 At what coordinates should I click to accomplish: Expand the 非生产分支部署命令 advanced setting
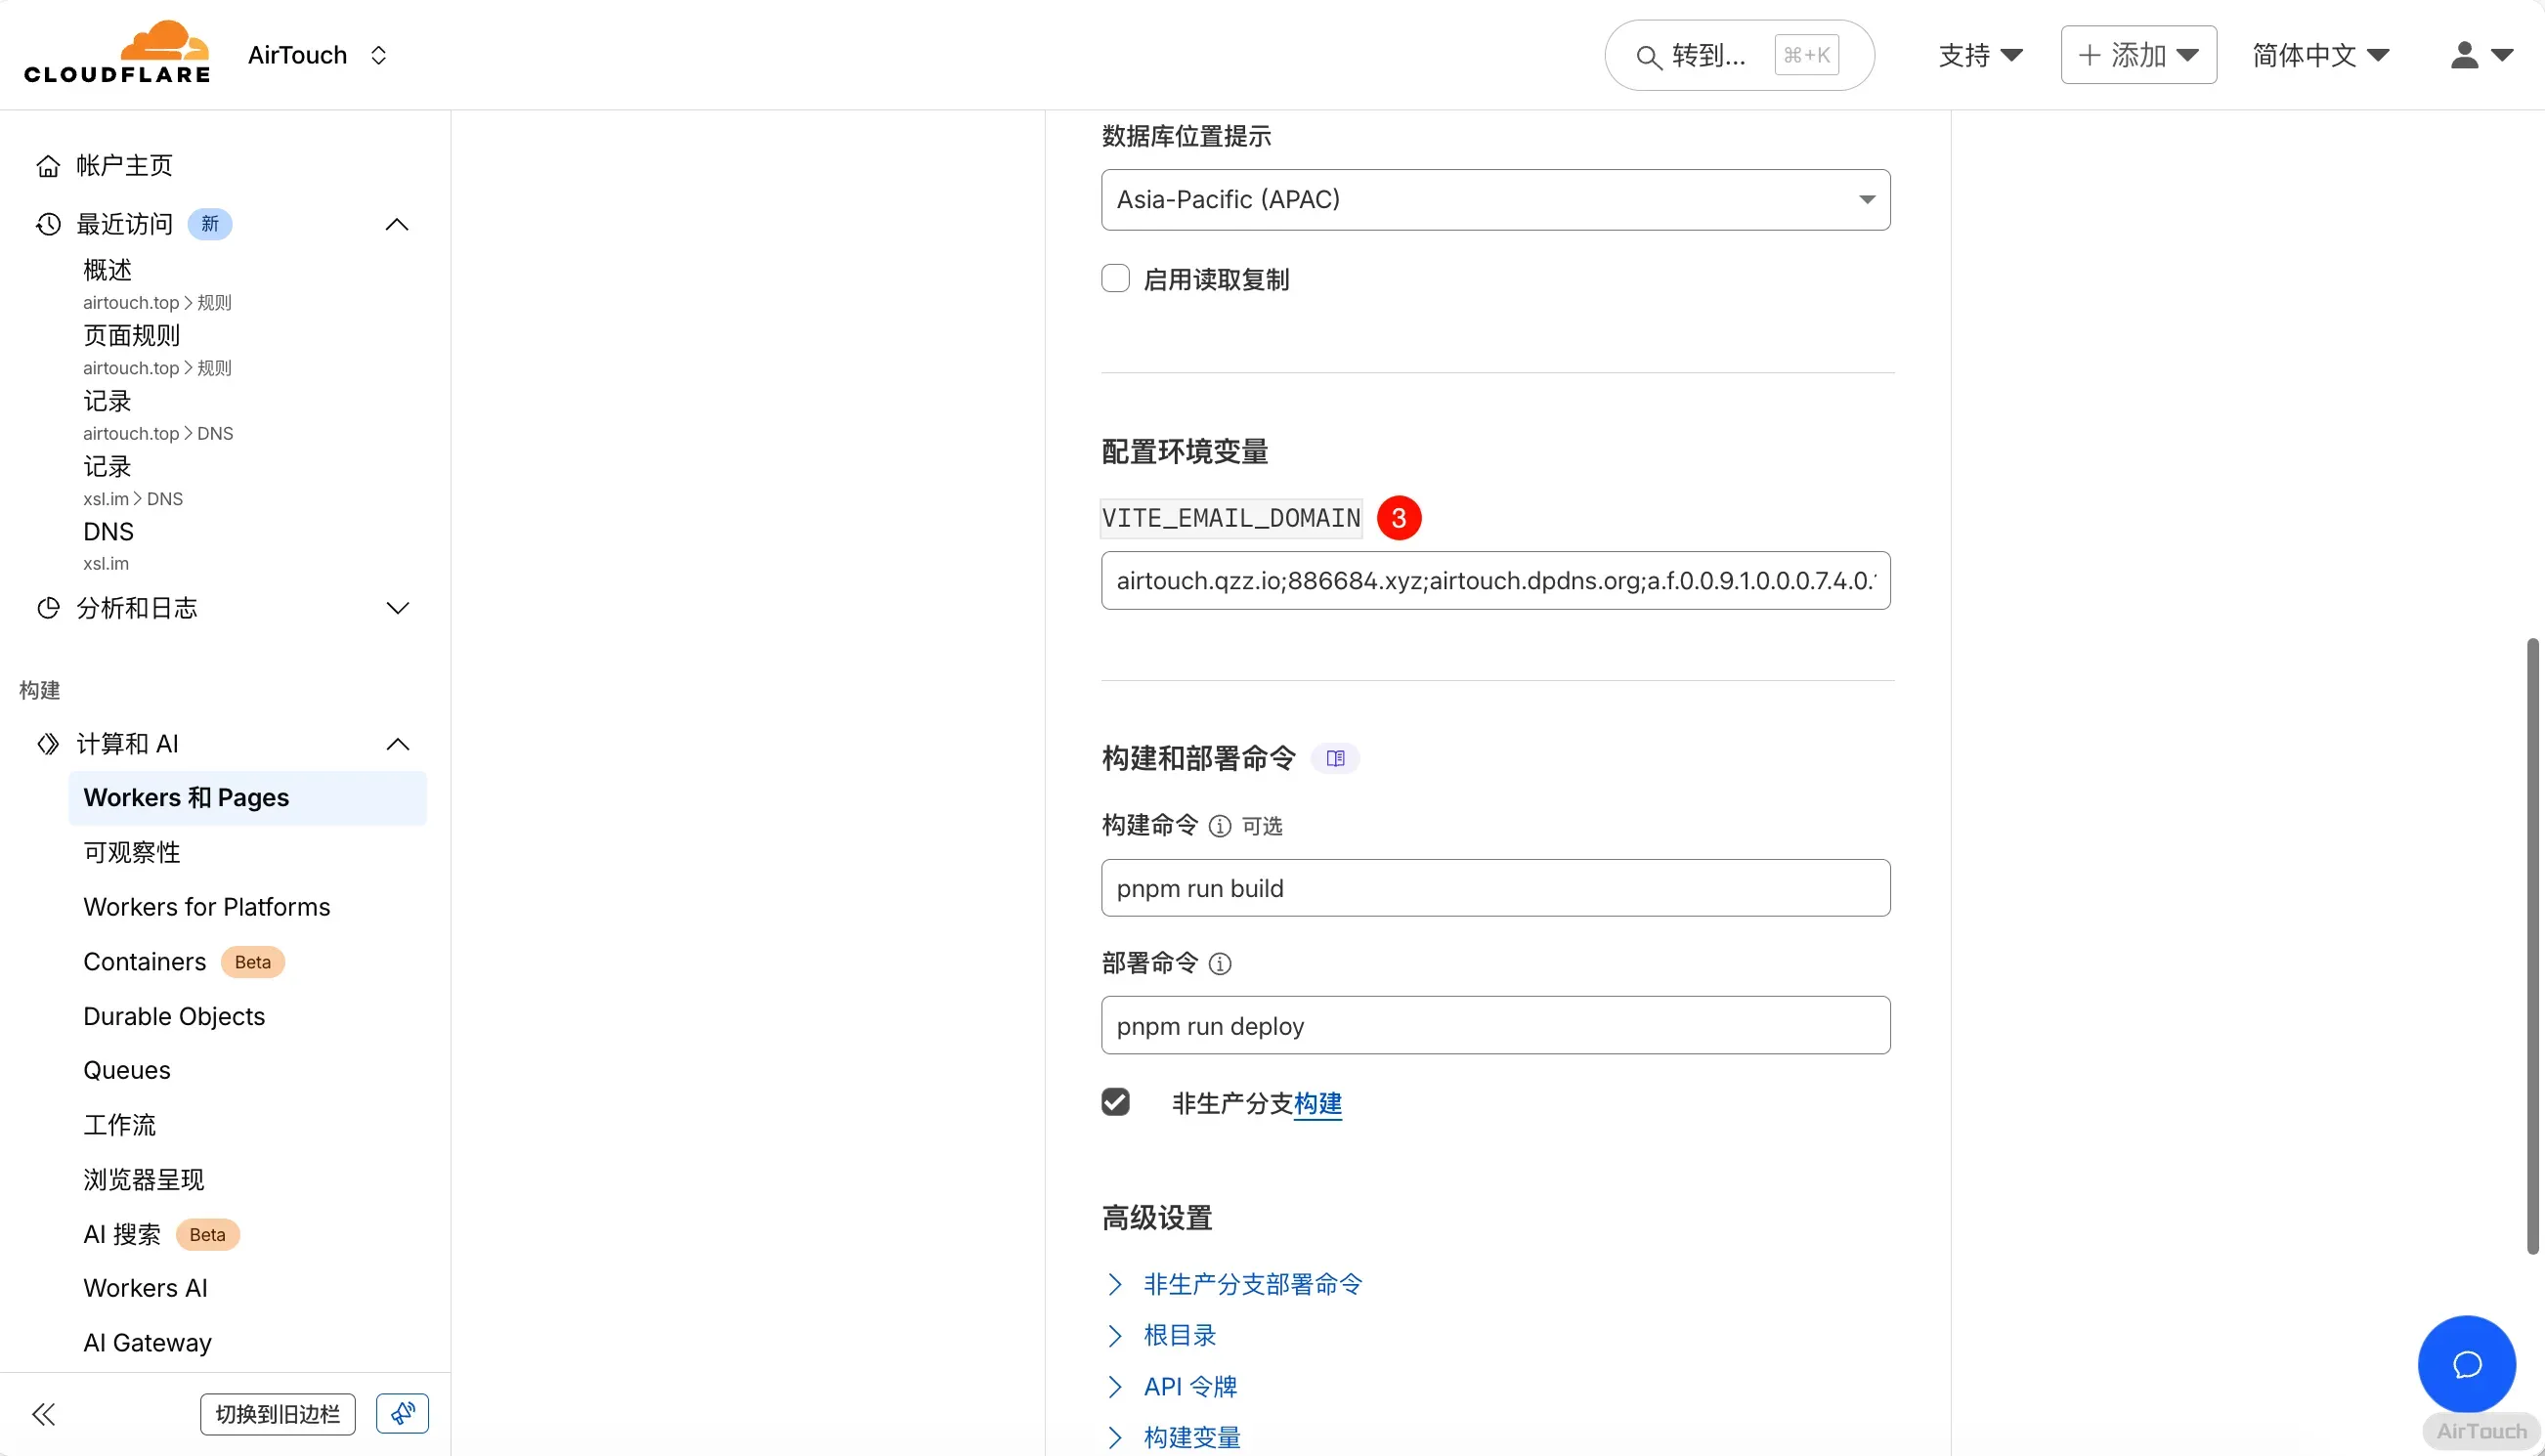coord(1252,1284)
